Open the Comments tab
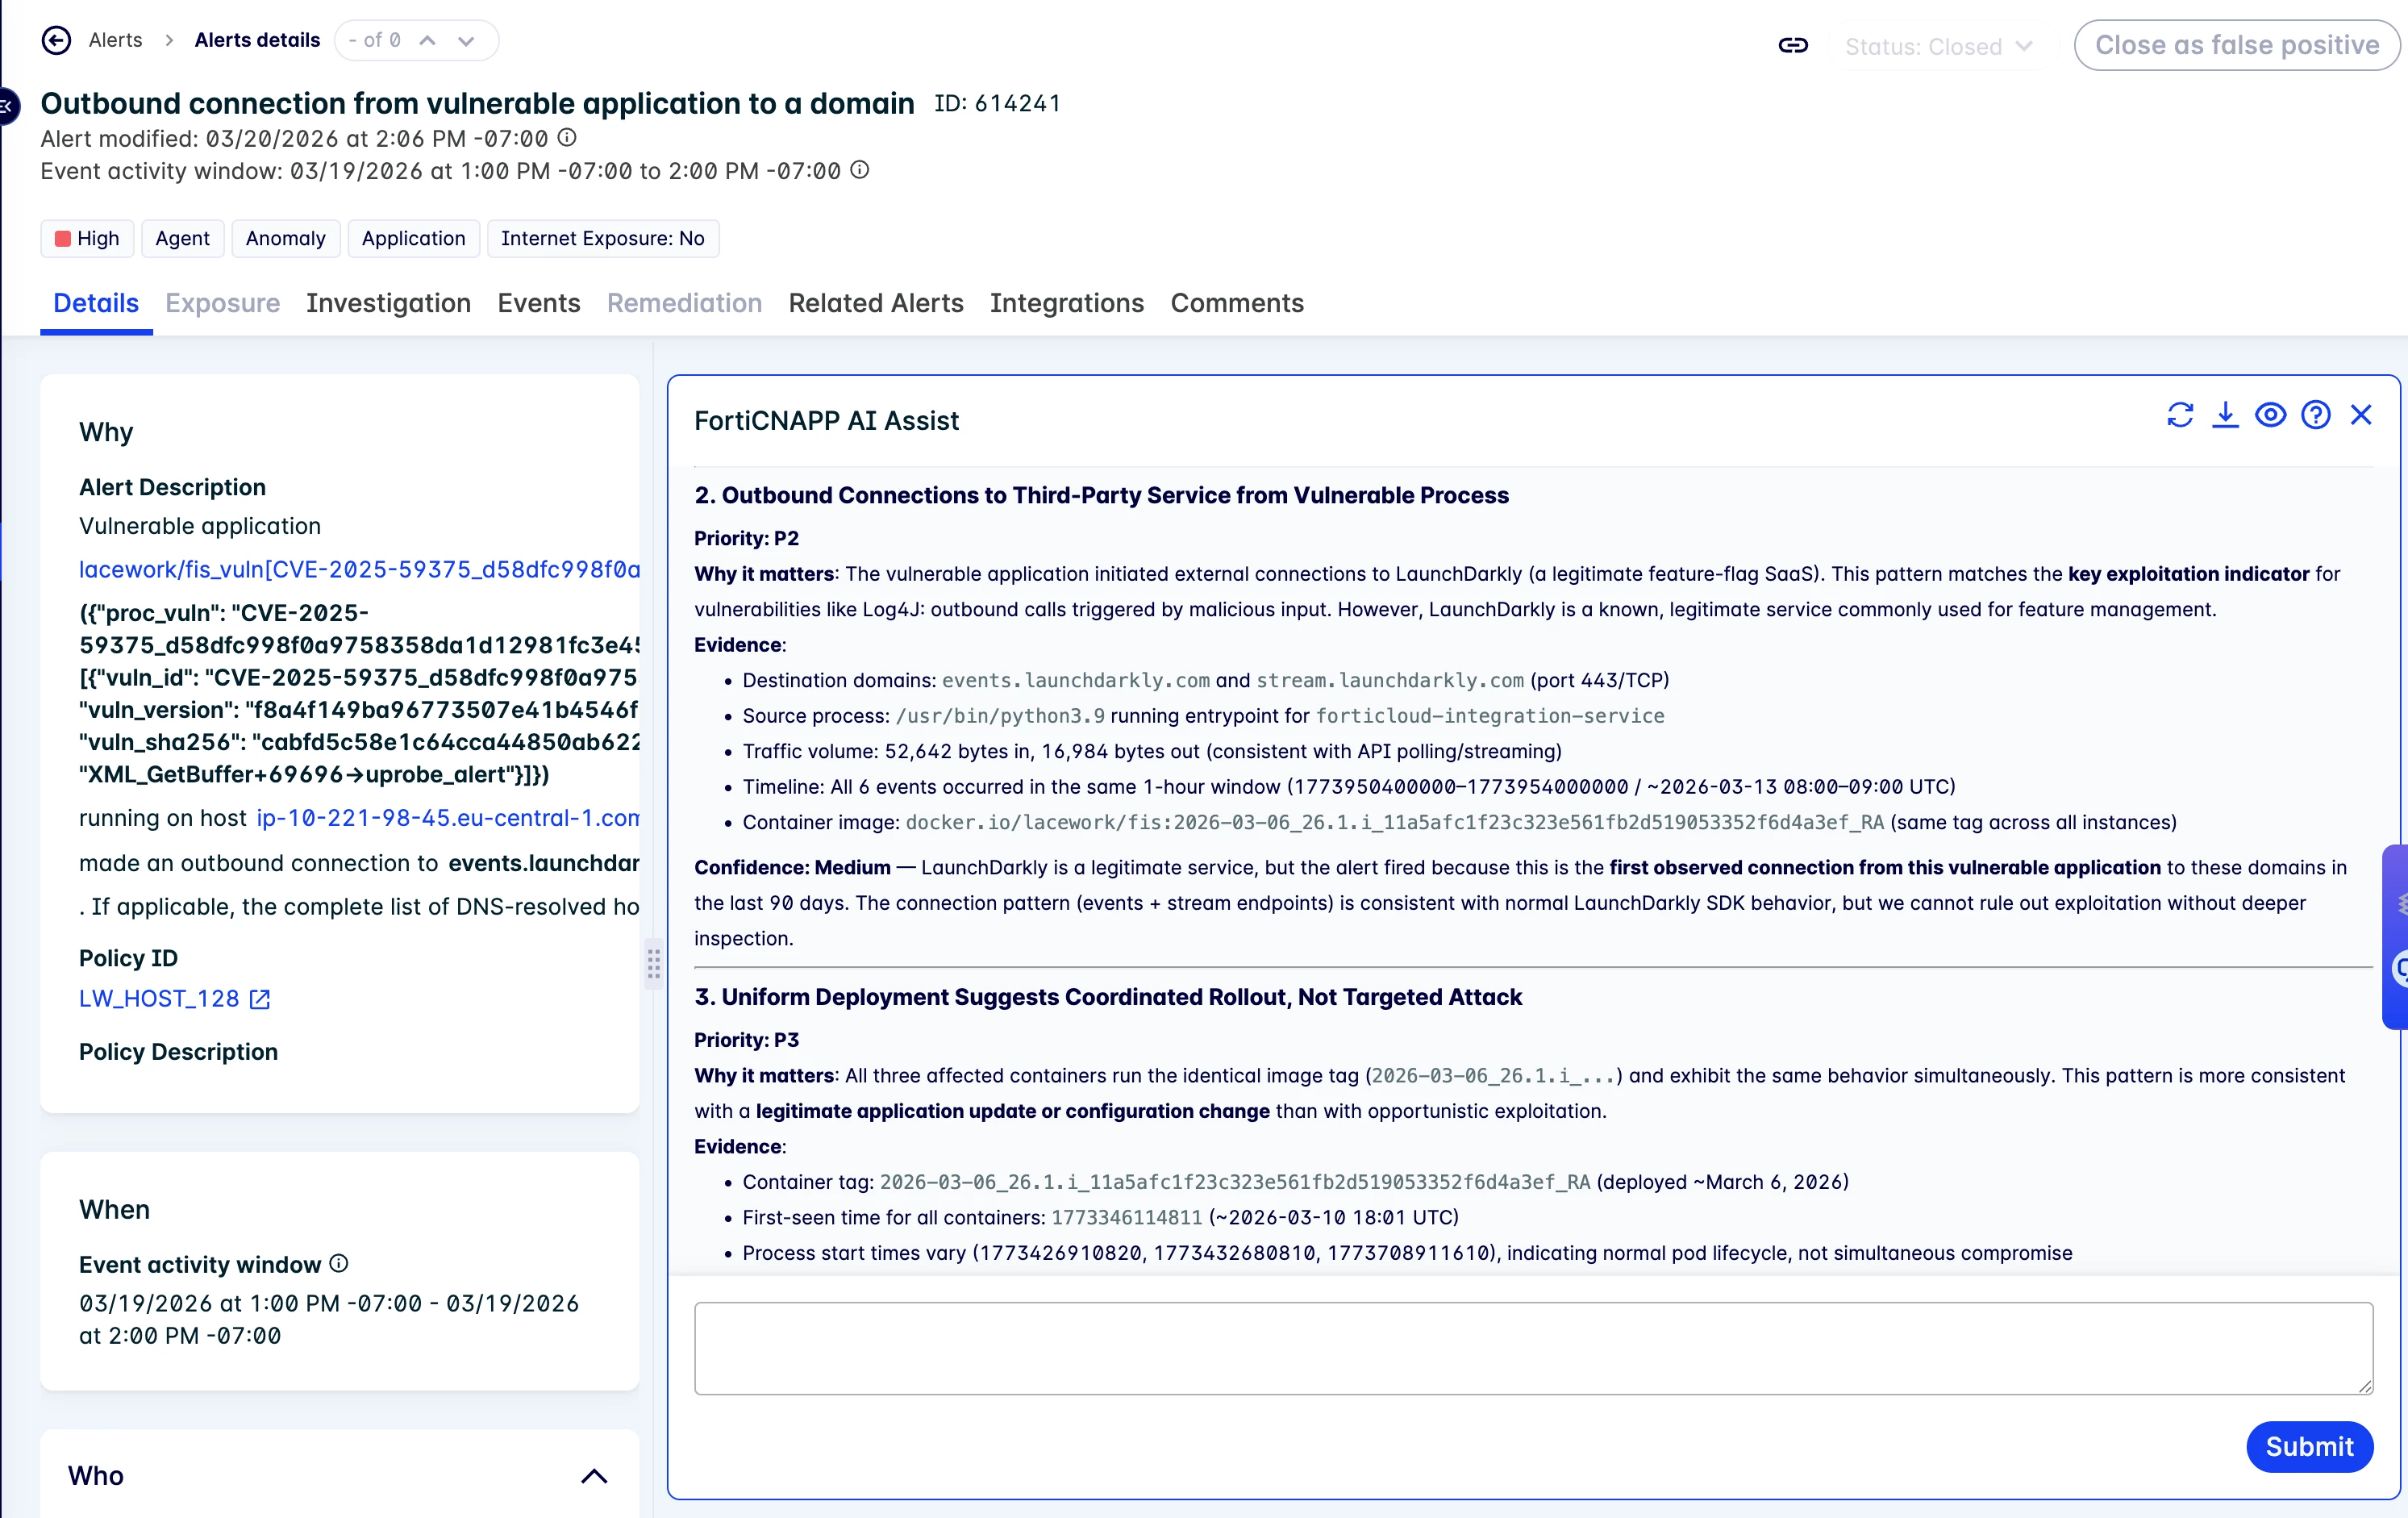This screenshot has width=2408, height=1518. [x=1237, y=303]
